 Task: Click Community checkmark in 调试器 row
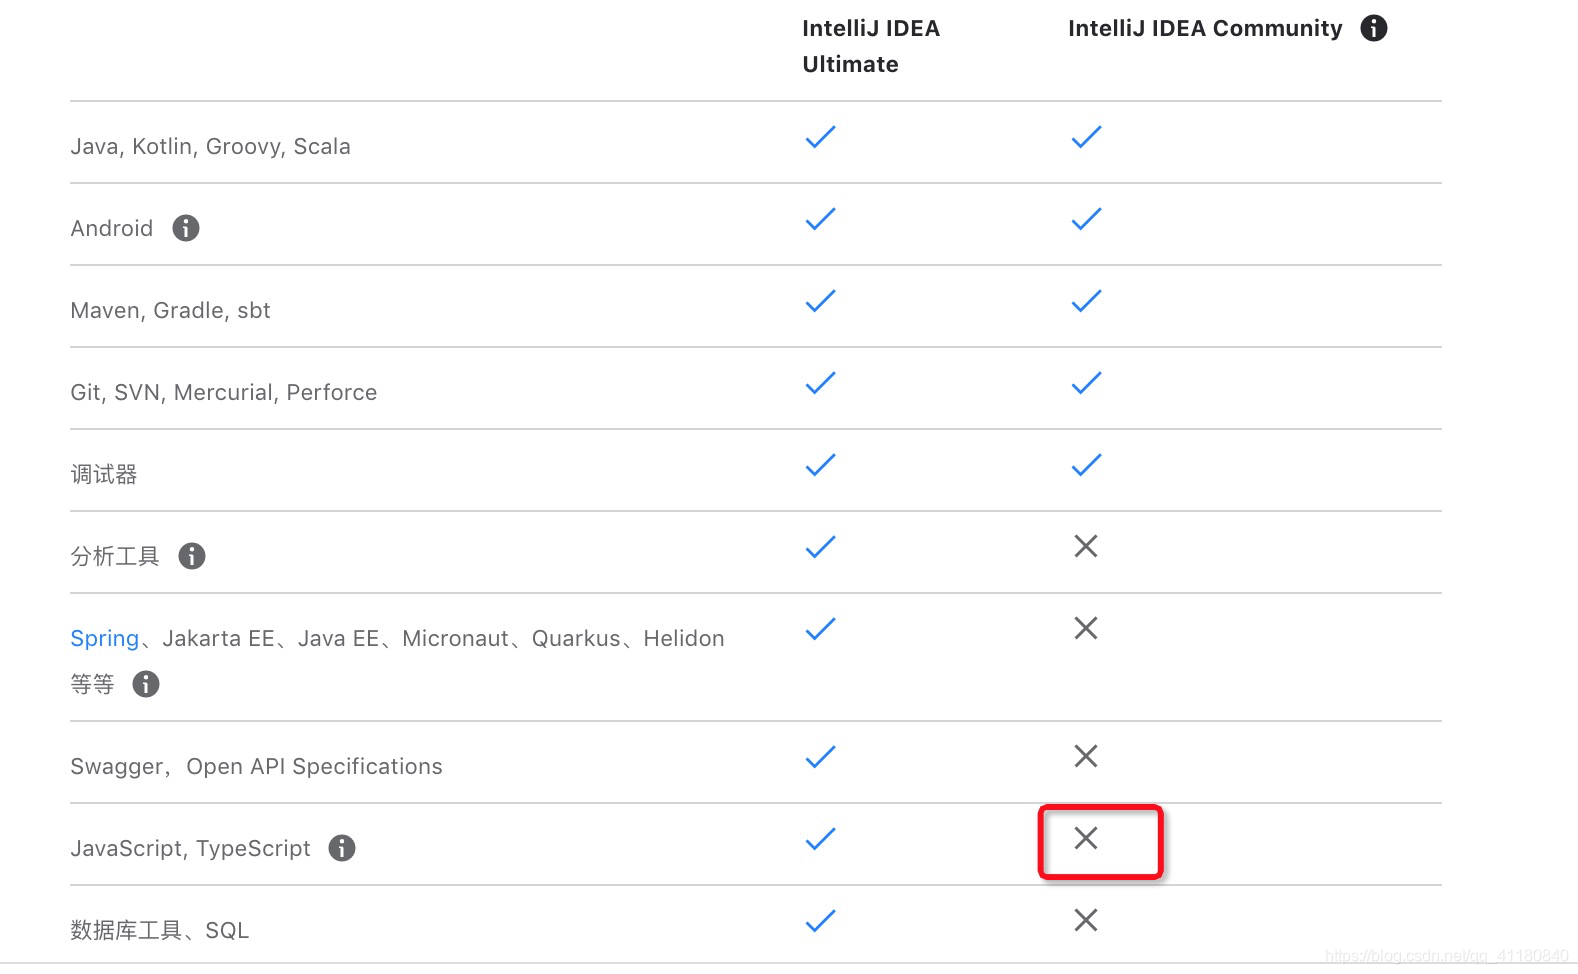[1086, 465]
